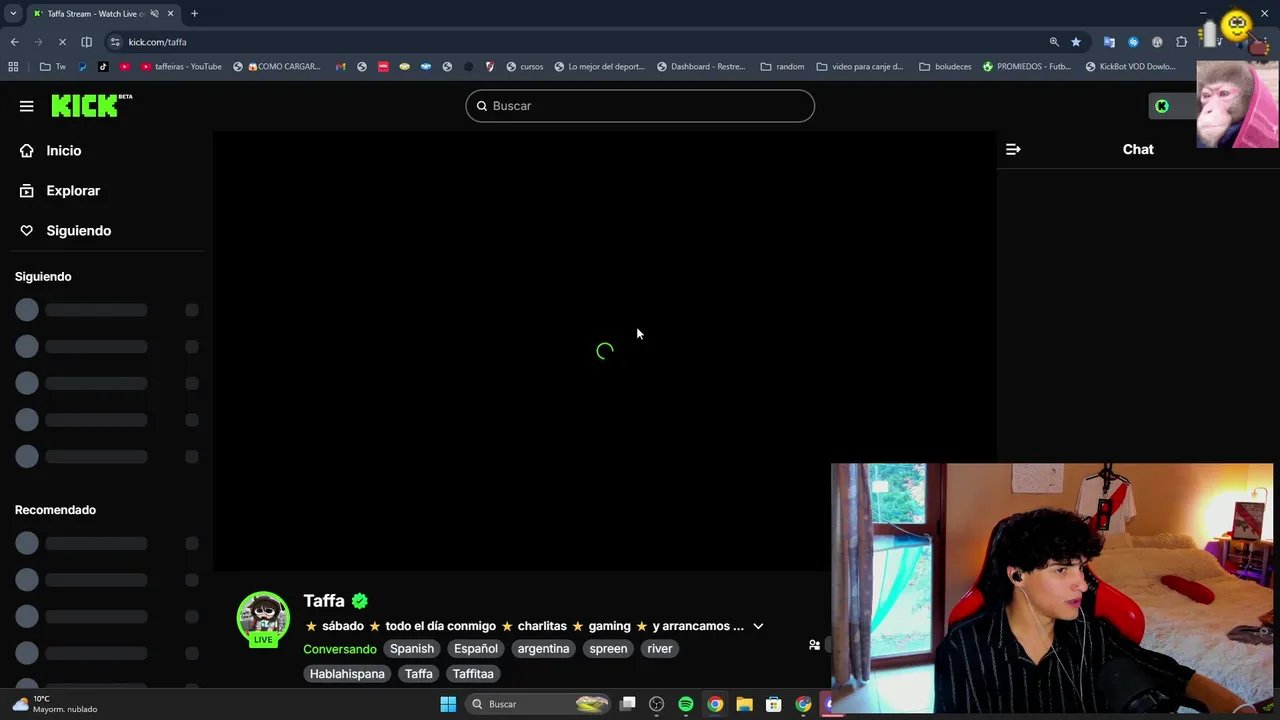Open the Google Translate extension
1280x720 pixels.
[1109, 42]
